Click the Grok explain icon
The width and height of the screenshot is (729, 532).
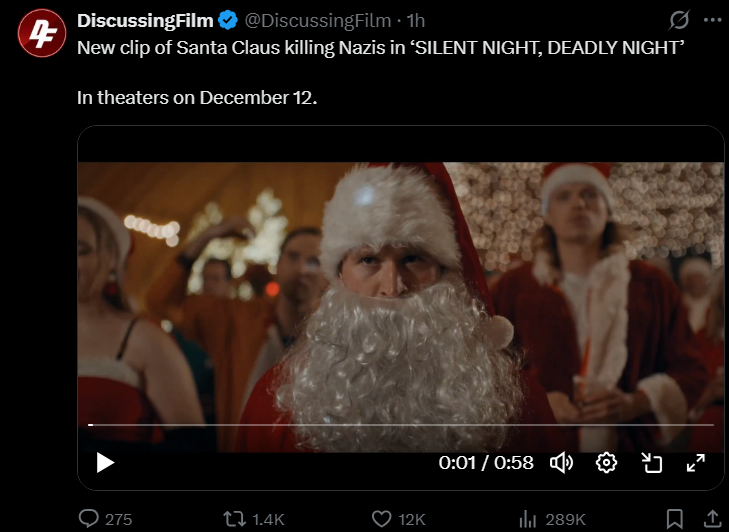coord(679,20)
